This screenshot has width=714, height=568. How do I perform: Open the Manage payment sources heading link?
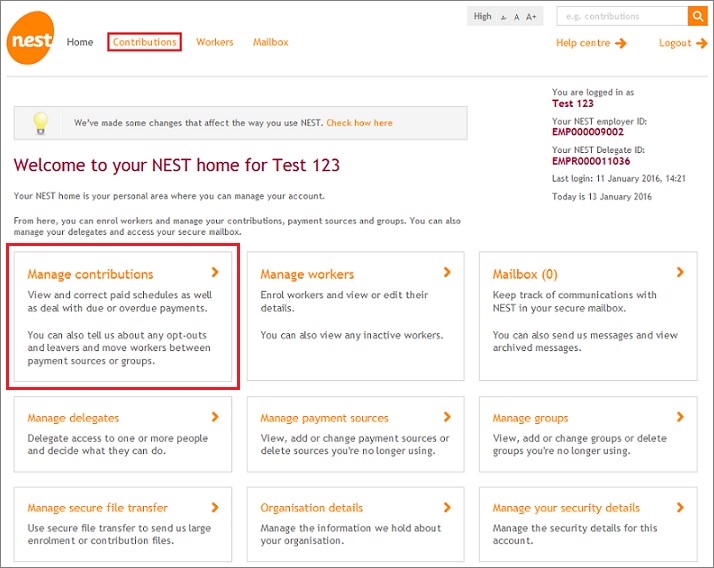coord(324,418)
